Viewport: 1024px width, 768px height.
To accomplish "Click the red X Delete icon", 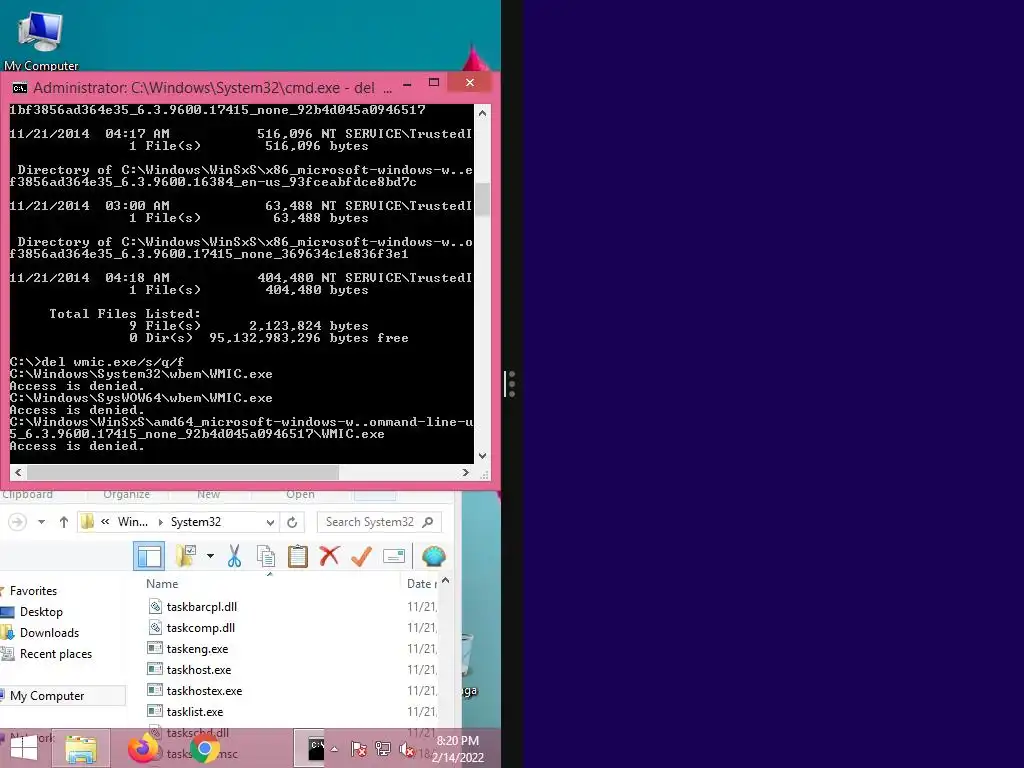I will (329, 556).
